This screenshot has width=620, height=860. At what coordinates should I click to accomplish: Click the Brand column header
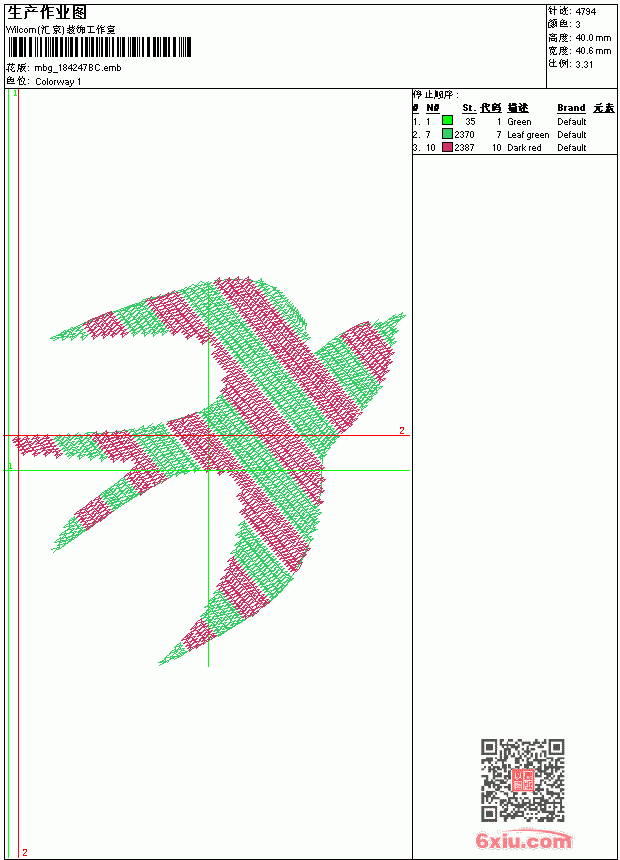571,108
